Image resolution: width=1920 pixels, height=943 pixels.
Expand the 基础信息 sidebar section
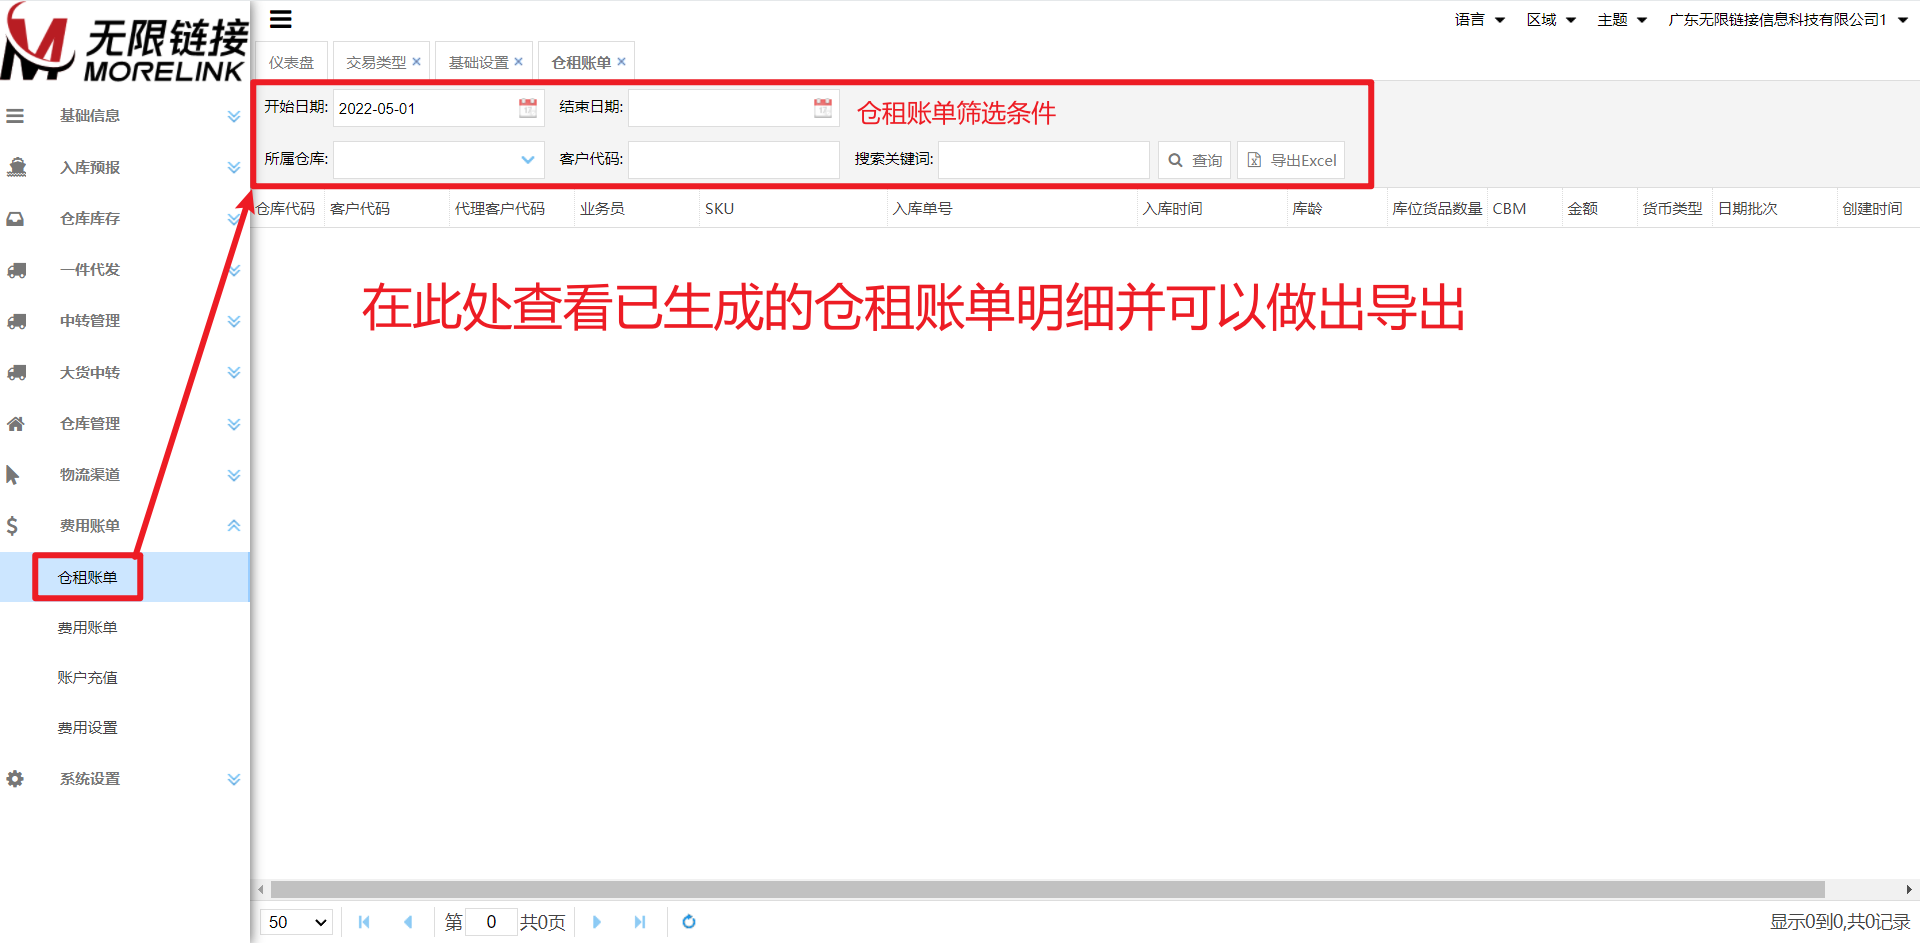click(x=234, y=116)
